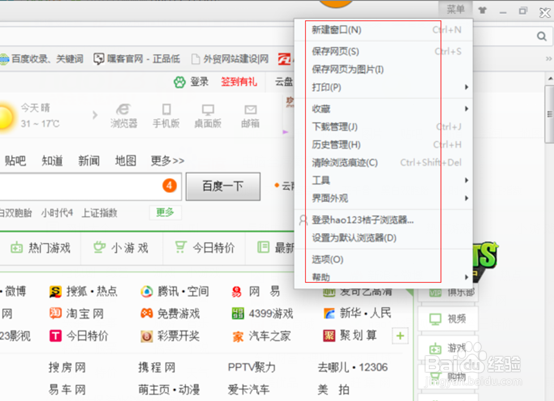Open the 视频 sidebar button

tap(448, 319)
